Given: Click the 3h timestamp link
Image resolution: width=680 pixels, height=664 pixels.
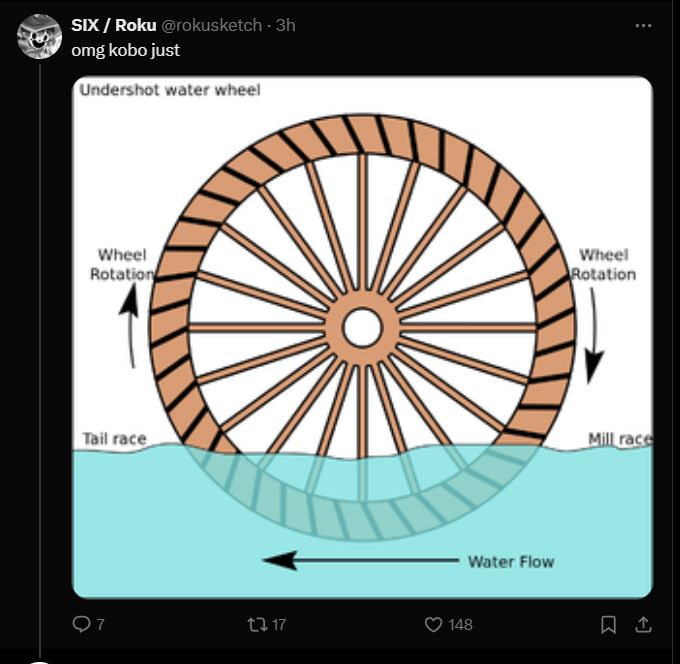Looking at the screenshot, I should 286,25.
